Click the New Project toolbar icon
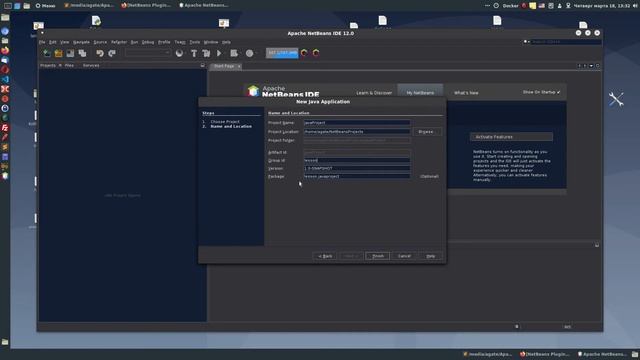The height and width of the screenshot is (360, 640). [x=58, y=53]
